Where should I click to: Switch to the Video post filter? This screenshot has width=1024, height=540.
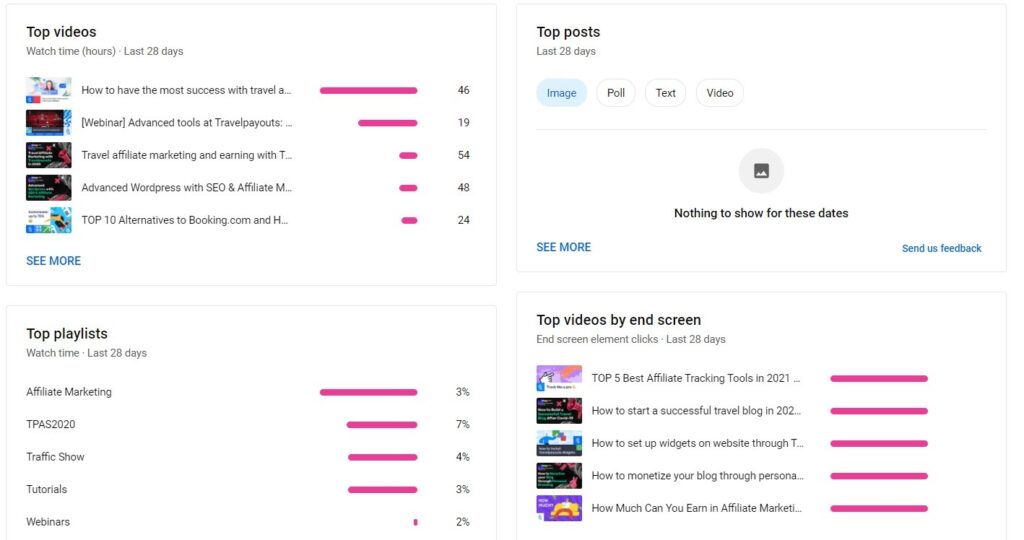(720, 93)
